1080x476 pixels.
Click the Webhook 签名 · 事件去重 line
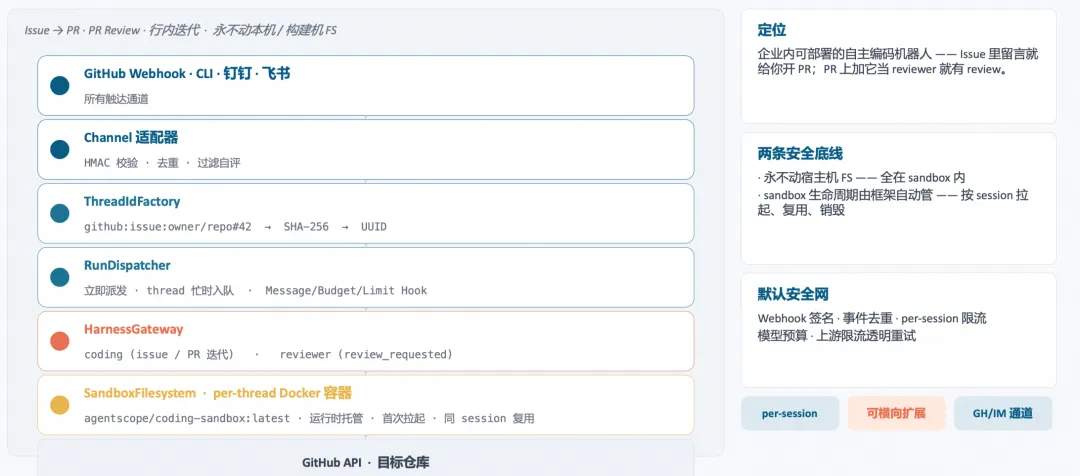pyautogui.click(x=872, y=319)
